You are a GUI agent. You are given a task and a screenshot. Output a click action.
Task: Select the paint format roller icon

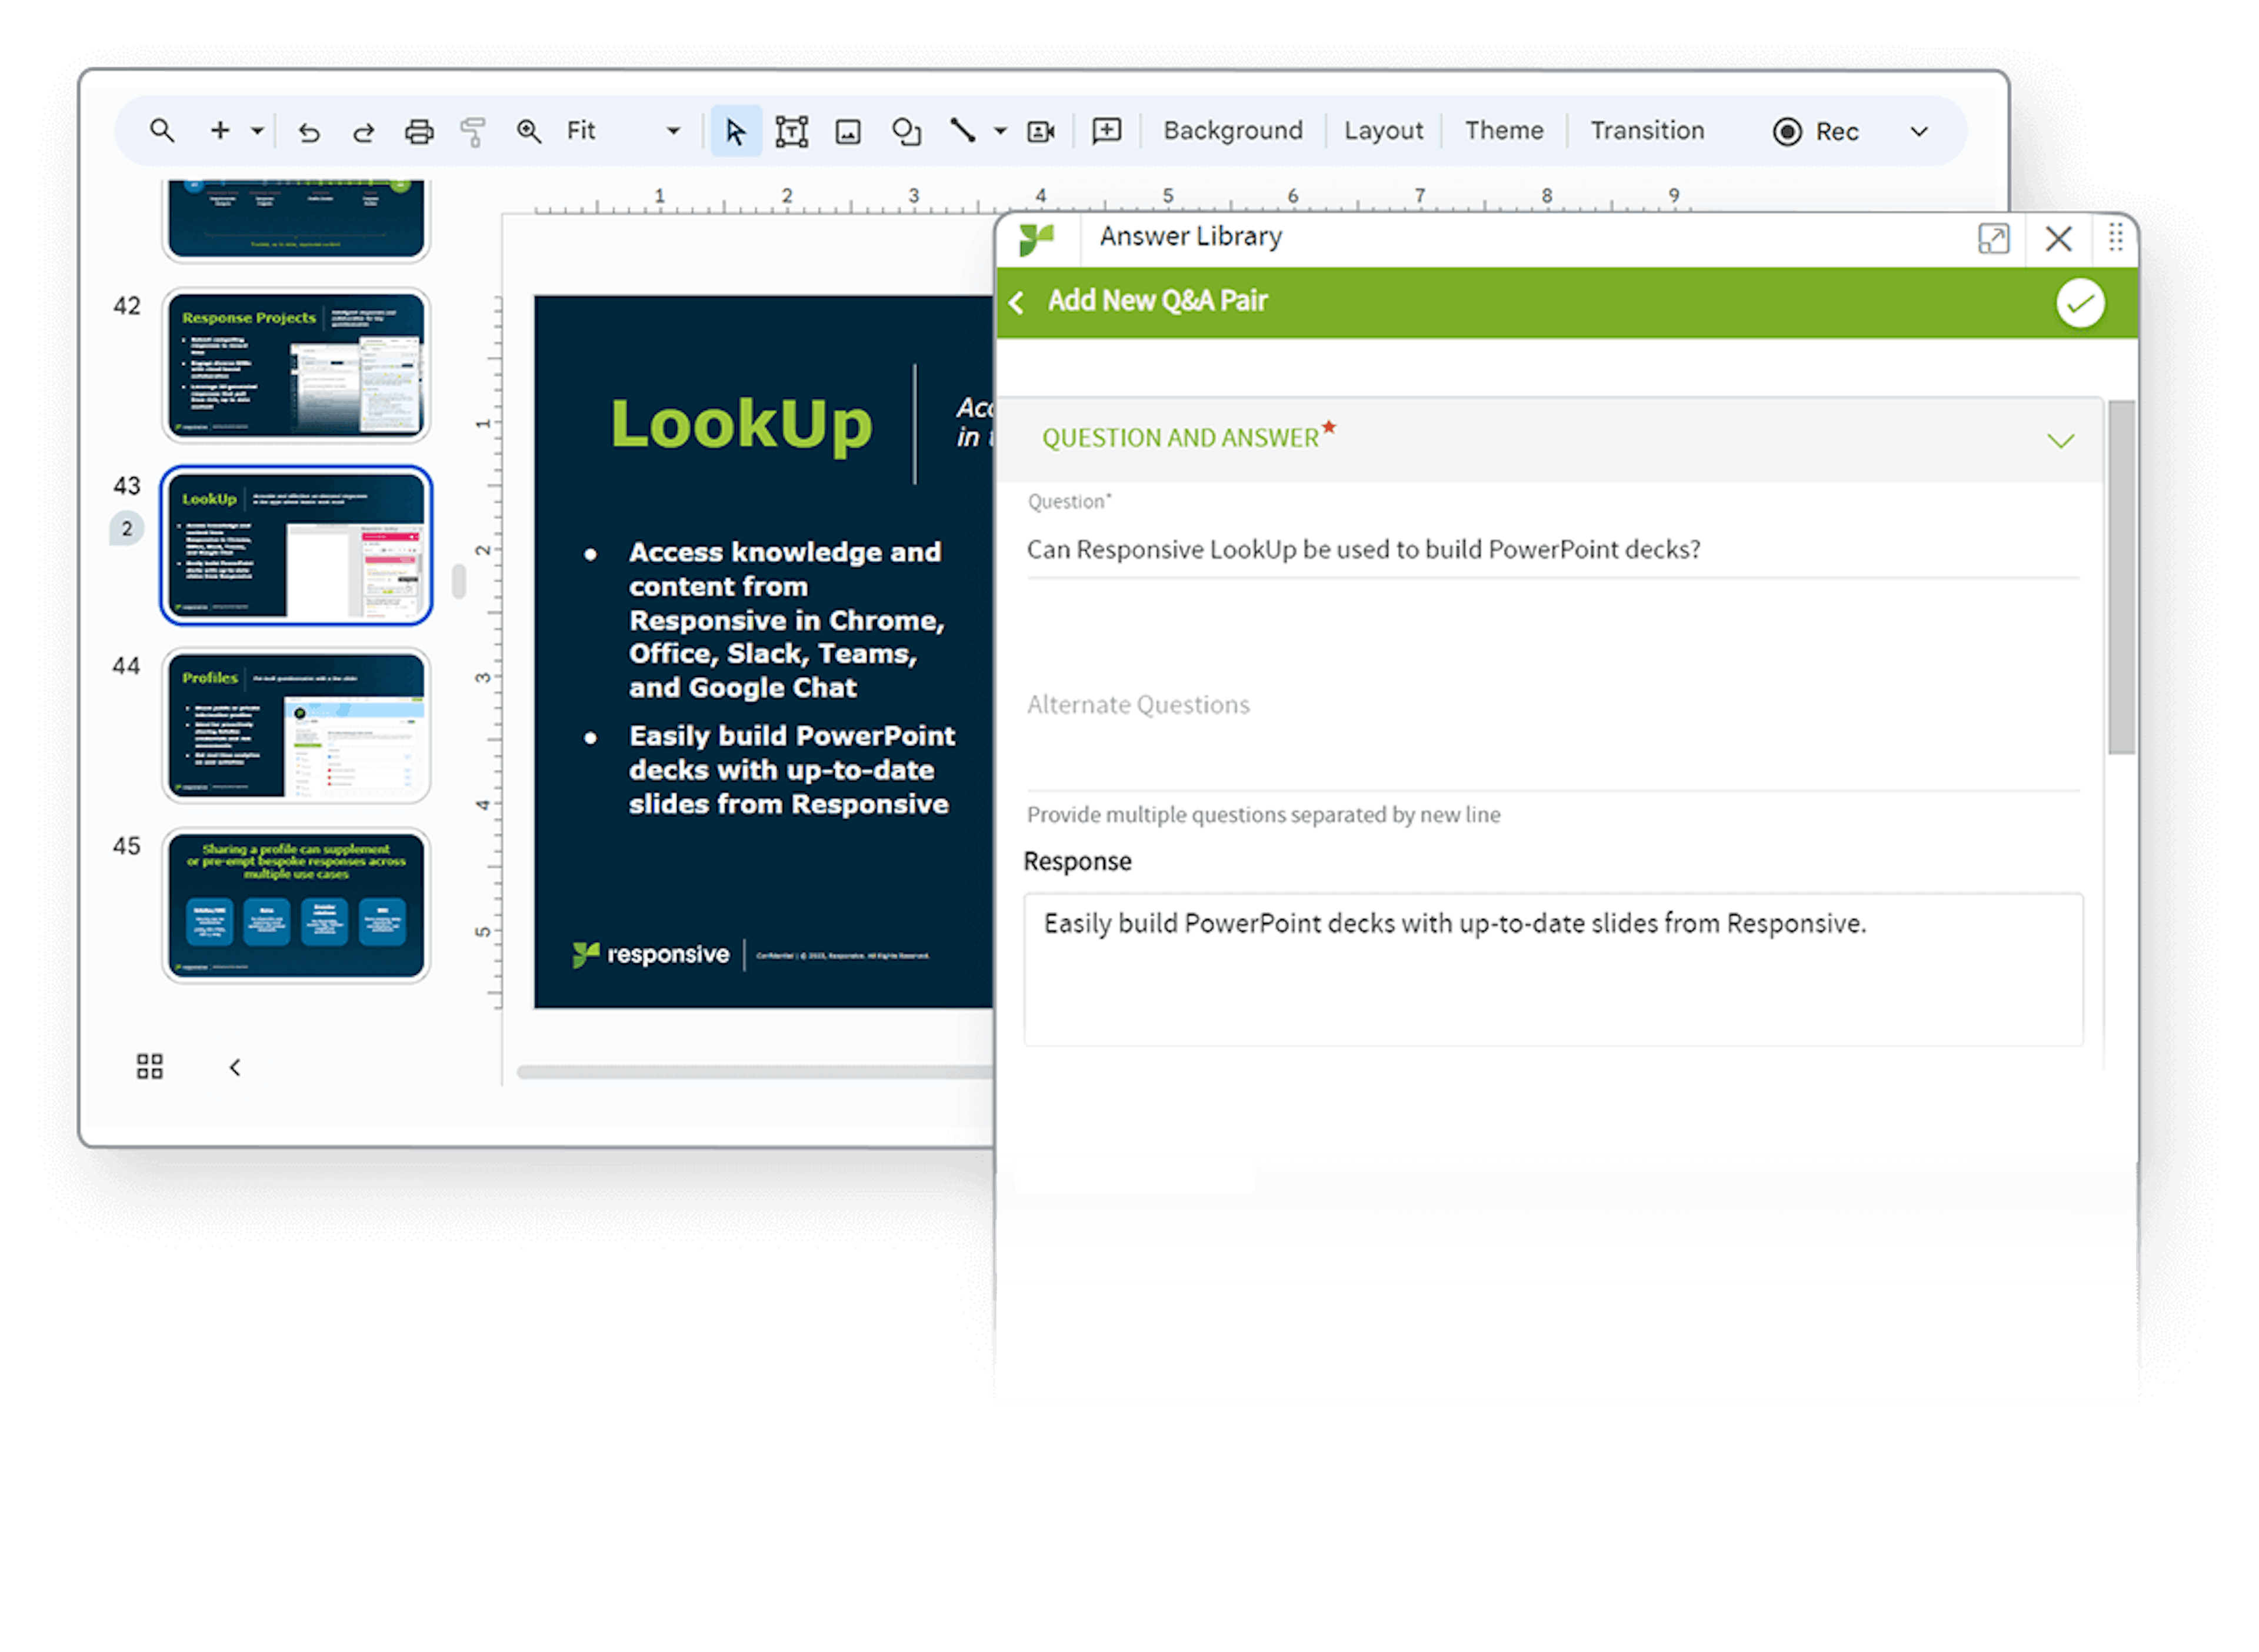tap(473, 132)
